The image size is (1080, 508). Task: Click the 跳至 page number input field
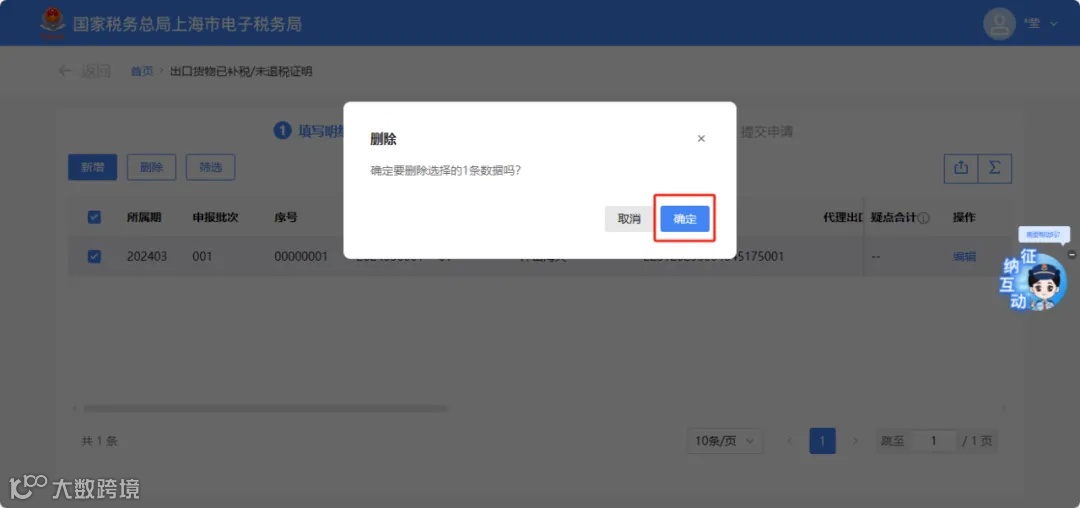point(933,441)
